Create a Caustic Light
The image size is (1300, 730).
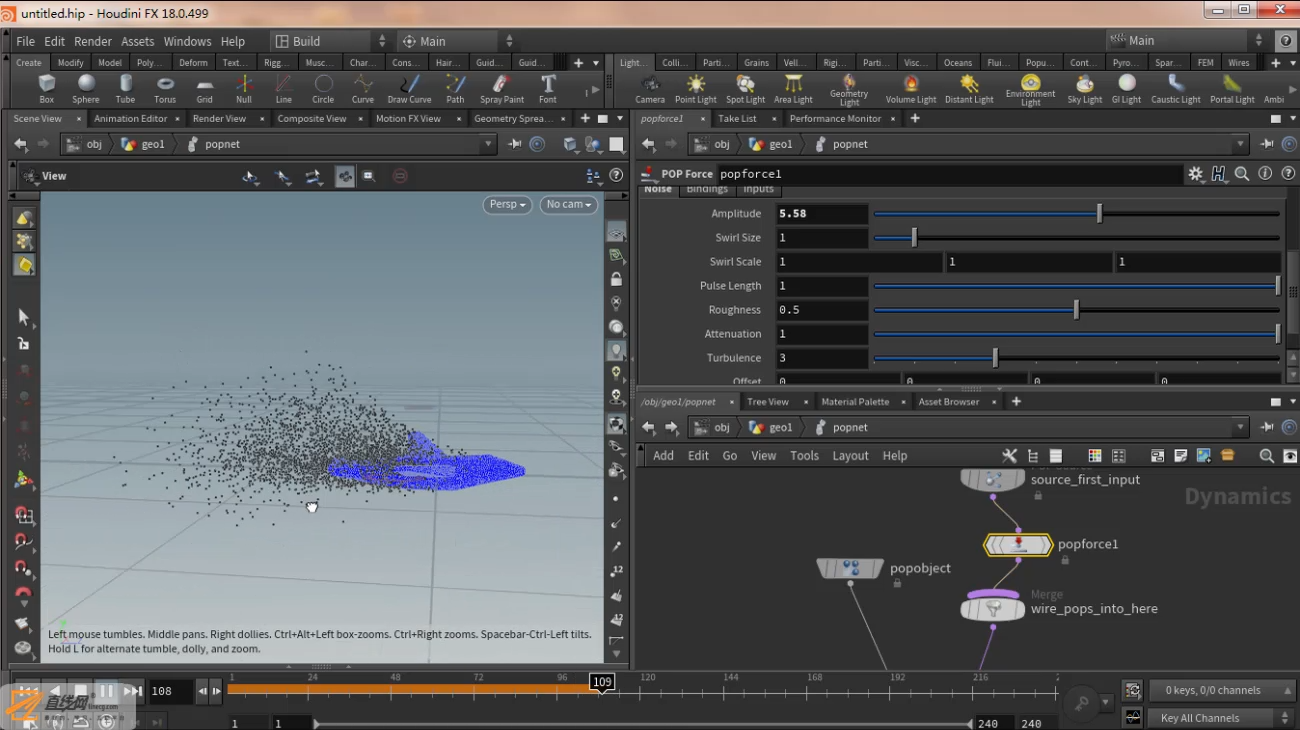tap(1176, 89)
